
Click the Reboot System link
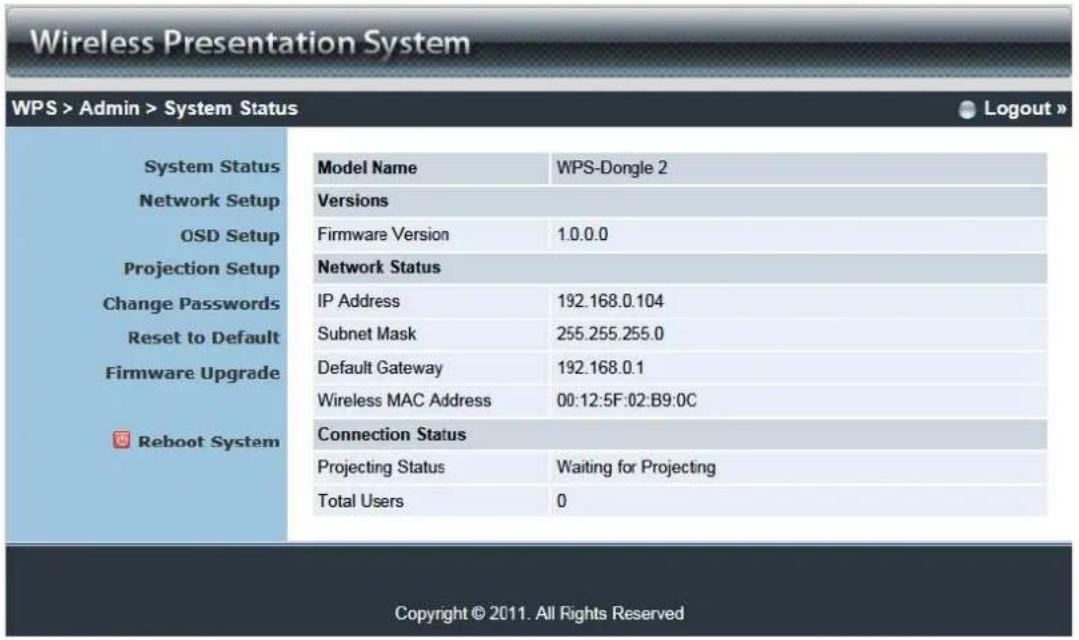pos(209,442)
